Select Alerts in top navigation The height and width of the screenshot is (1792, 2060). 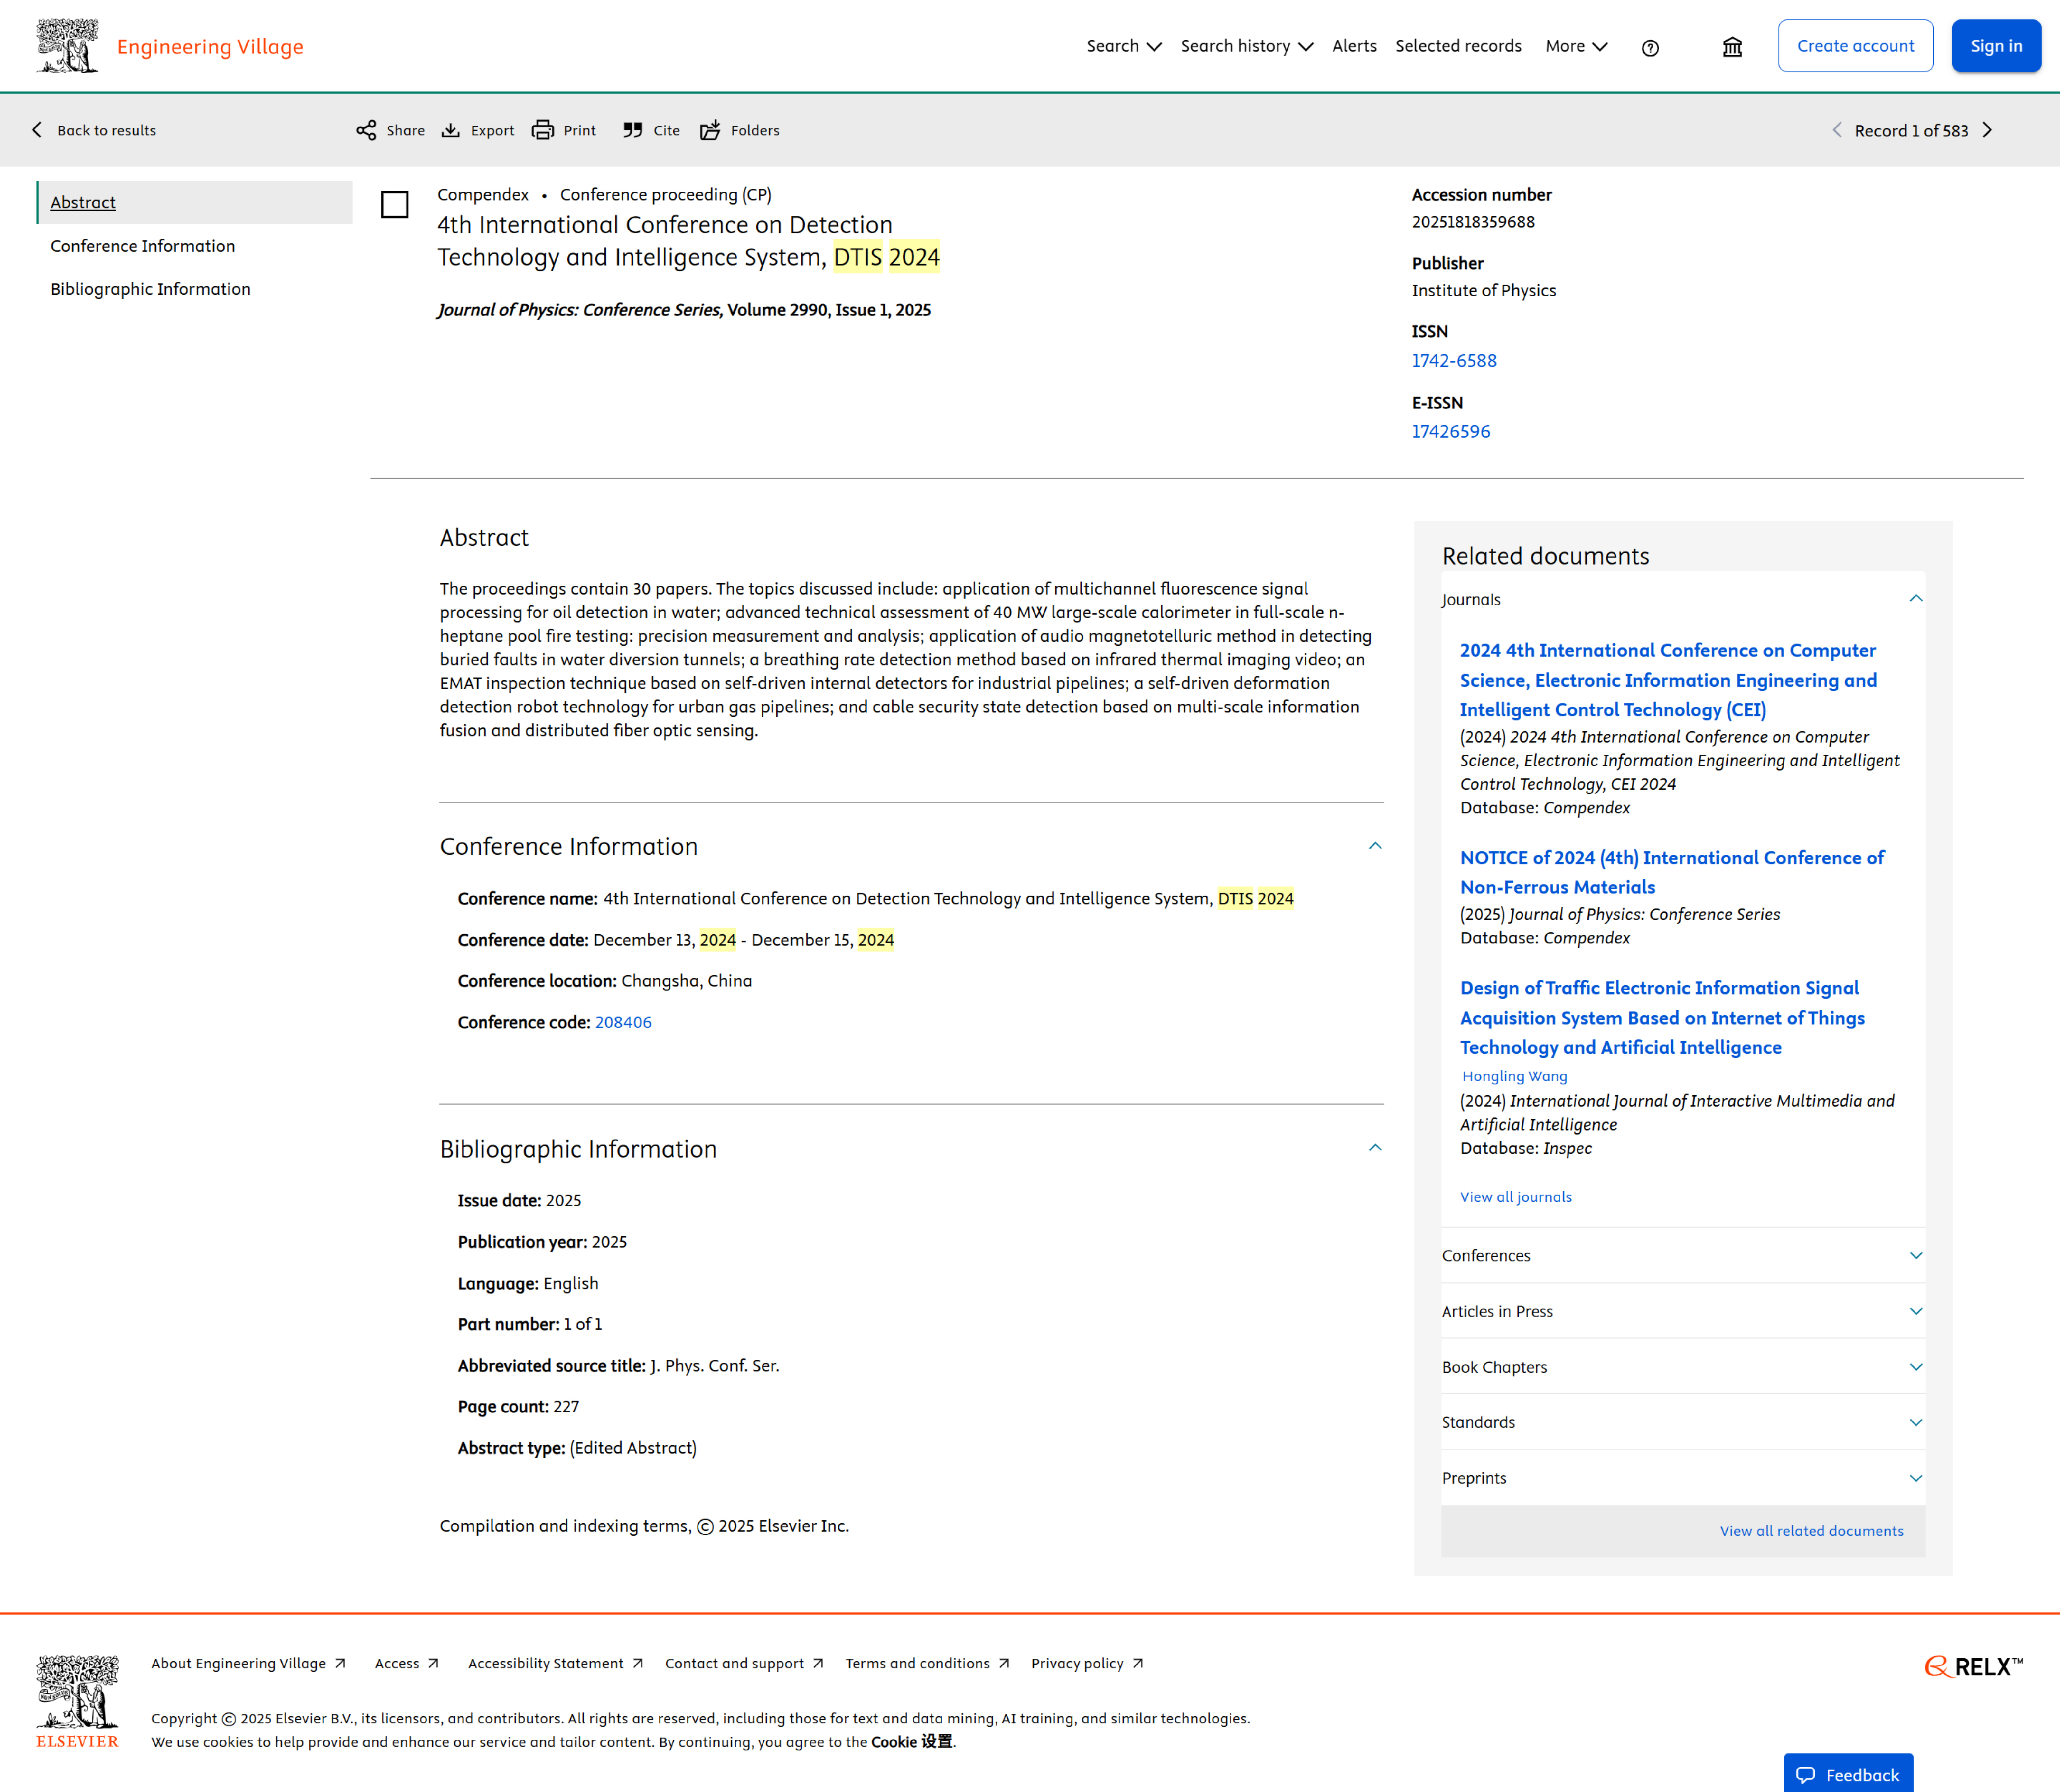pyautogui.click(x=1354, y=46)
